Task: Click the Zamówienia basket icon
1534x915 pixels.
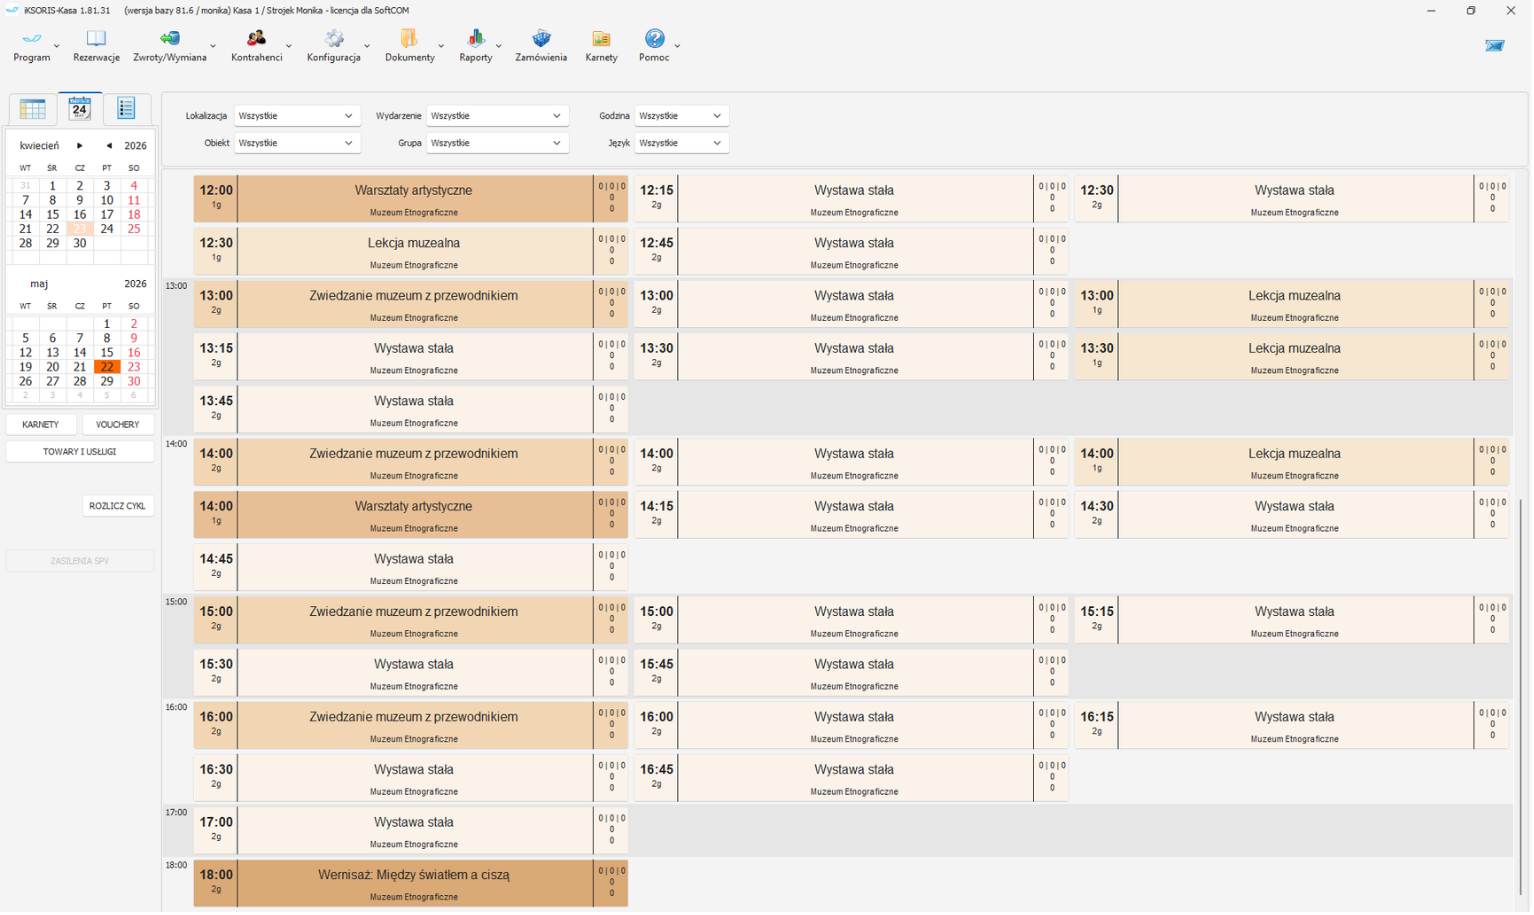Action: pyautogui.click(x=541, y=39)
